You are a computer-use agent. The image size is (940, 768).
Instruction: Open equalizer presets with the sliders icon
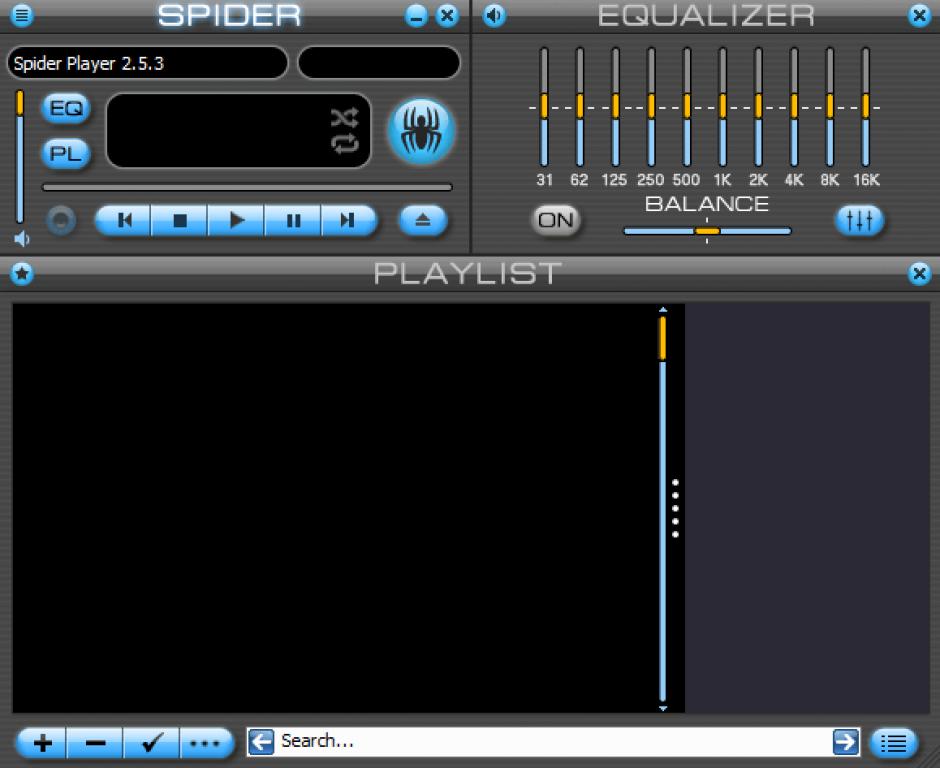(x=859, y=221)
